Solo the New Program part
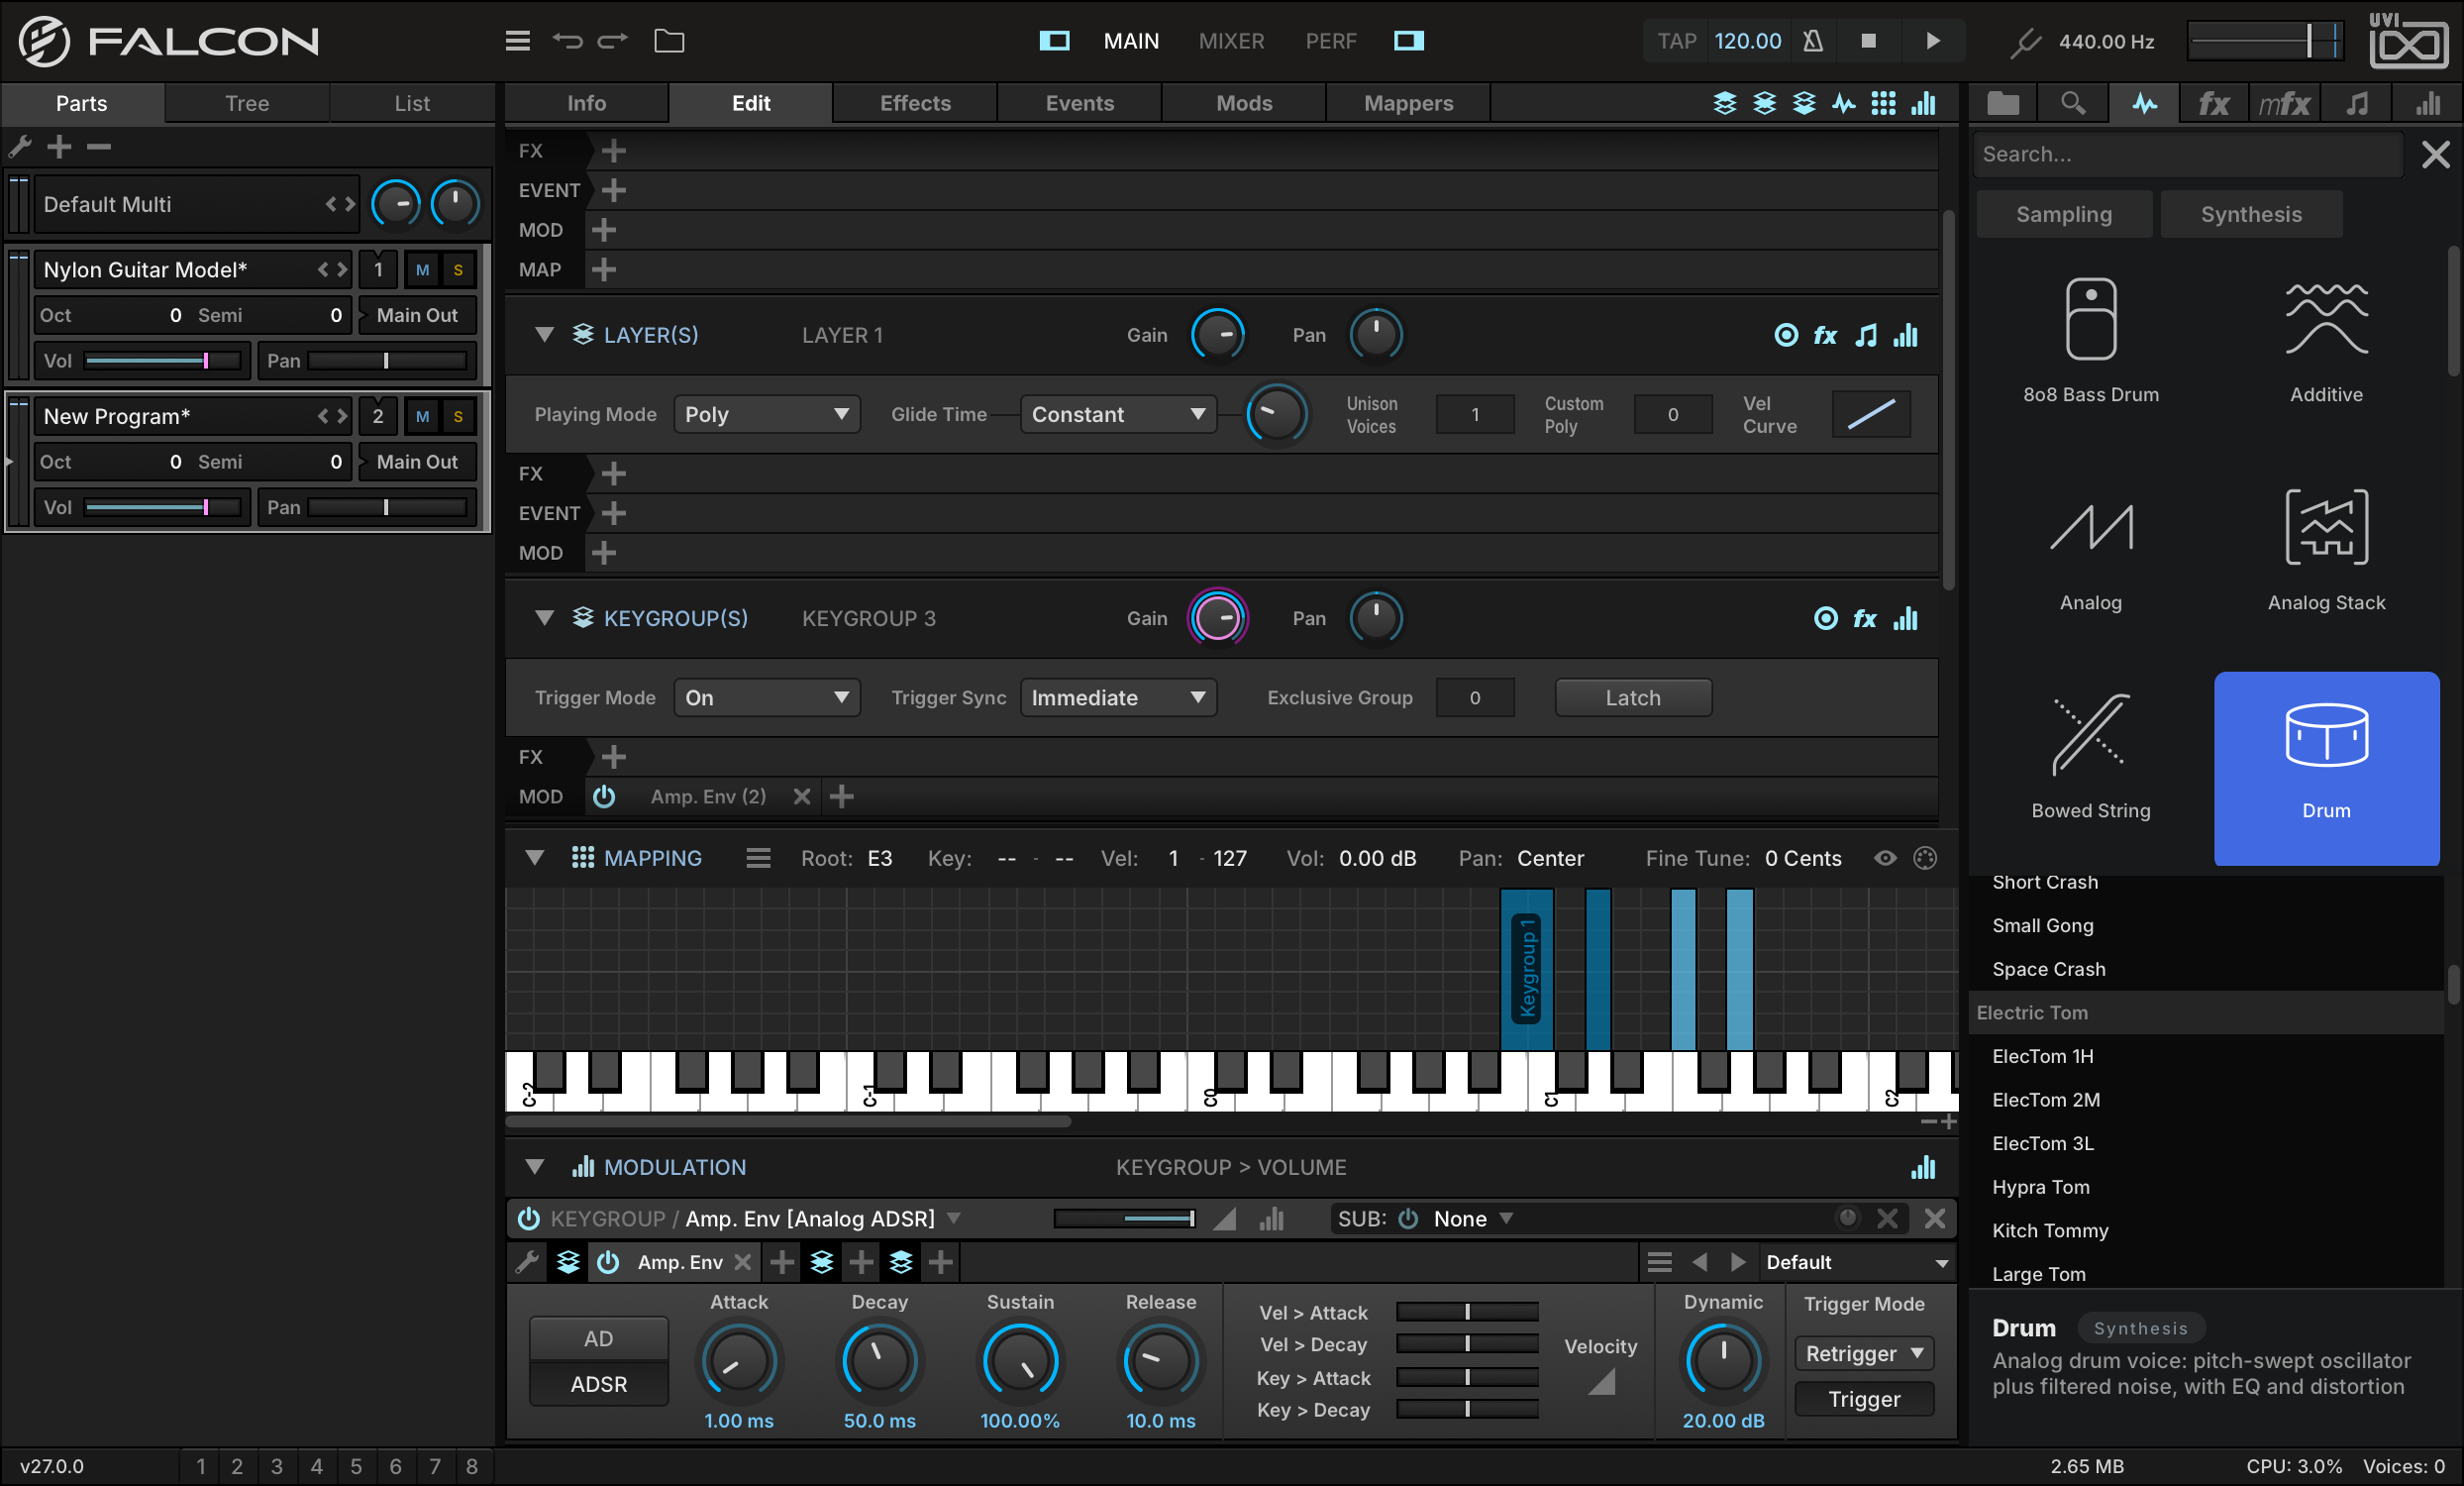2464x1486 pixels. click(458, 417)
